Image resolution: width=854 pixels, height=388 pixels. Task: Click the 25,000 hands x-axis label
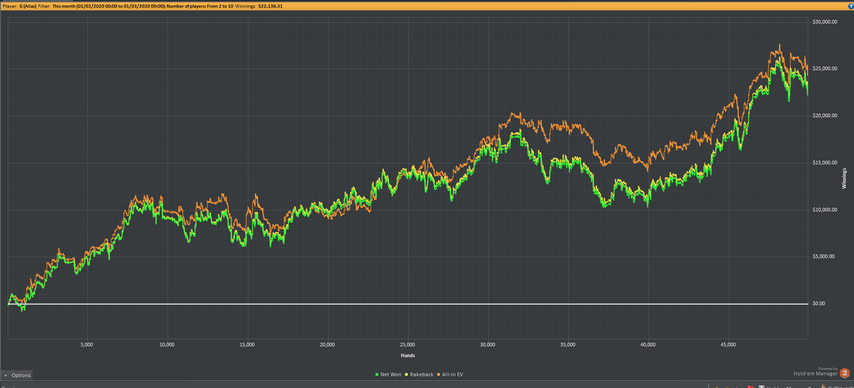(x=407, y=345)
